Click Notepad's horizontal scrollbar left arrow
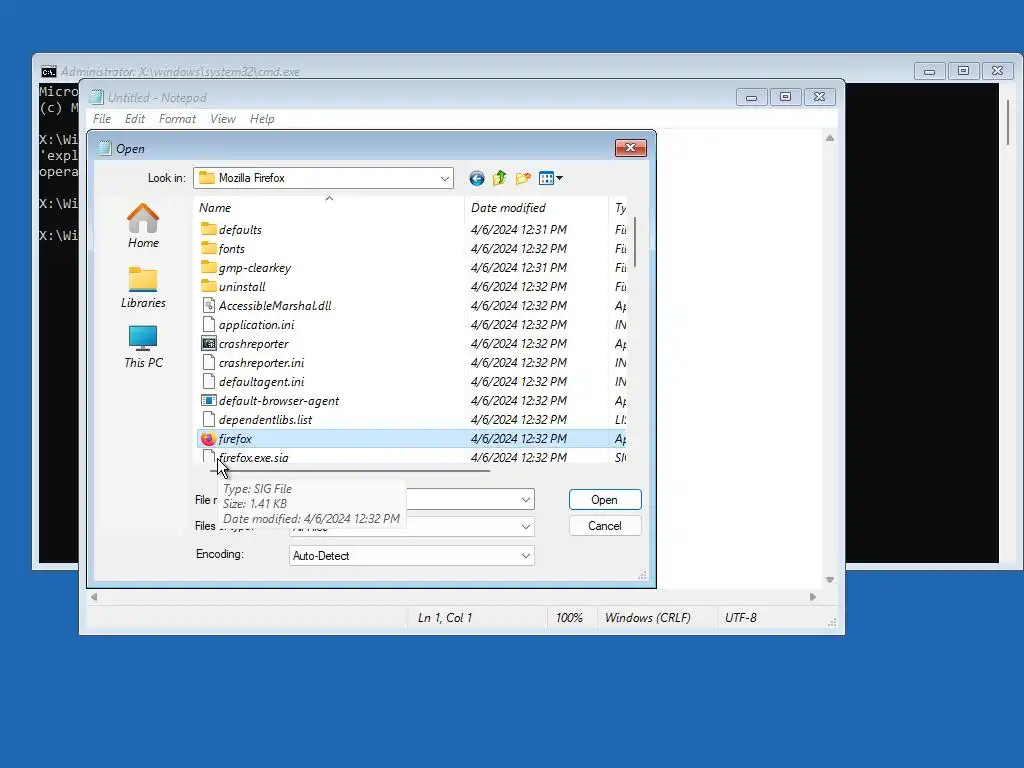 point(94,597)
